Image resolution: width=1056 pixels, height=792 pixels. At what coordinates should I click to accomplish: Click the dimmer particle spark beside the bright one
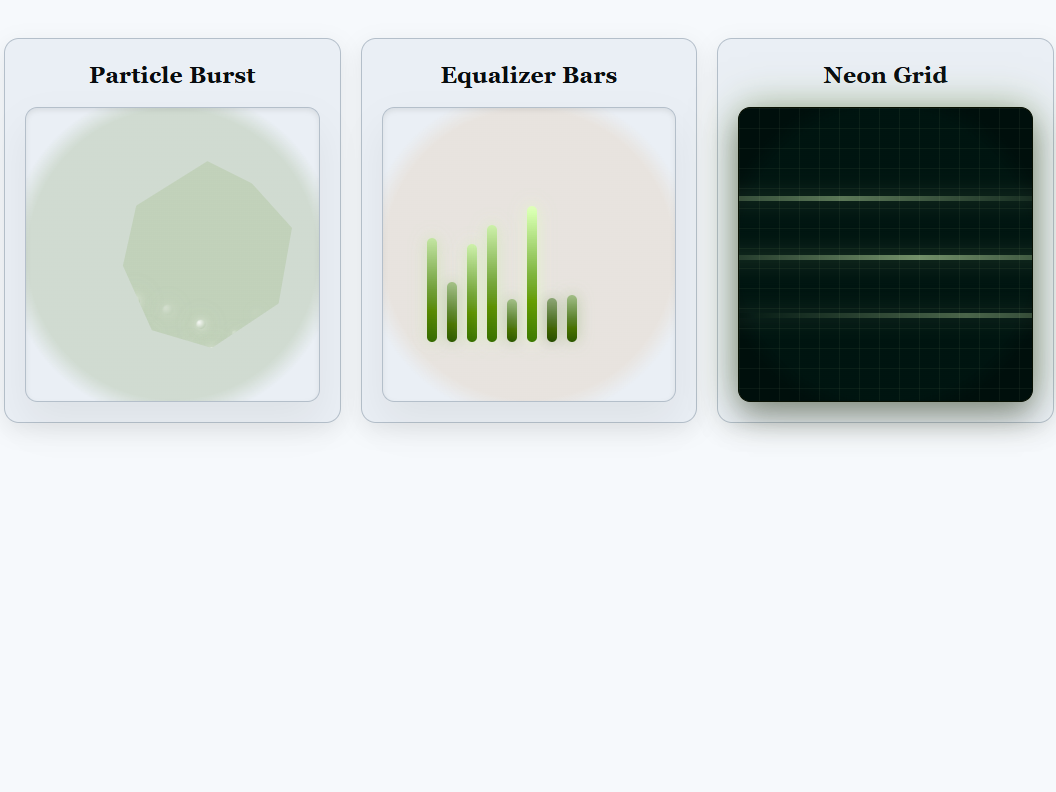(167, 309)
